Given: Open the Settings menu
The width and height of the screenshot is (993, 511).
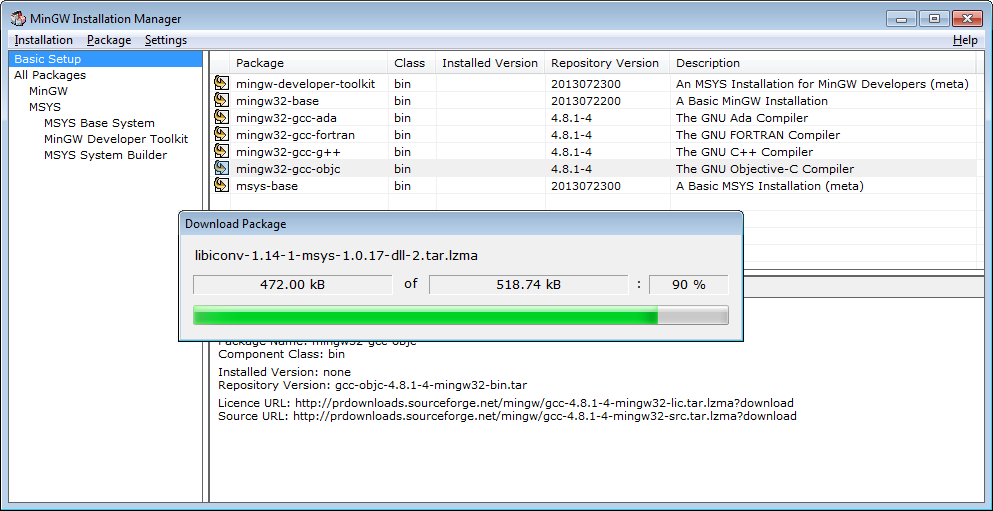Looking at the screenshot, I should pos(166,40).
